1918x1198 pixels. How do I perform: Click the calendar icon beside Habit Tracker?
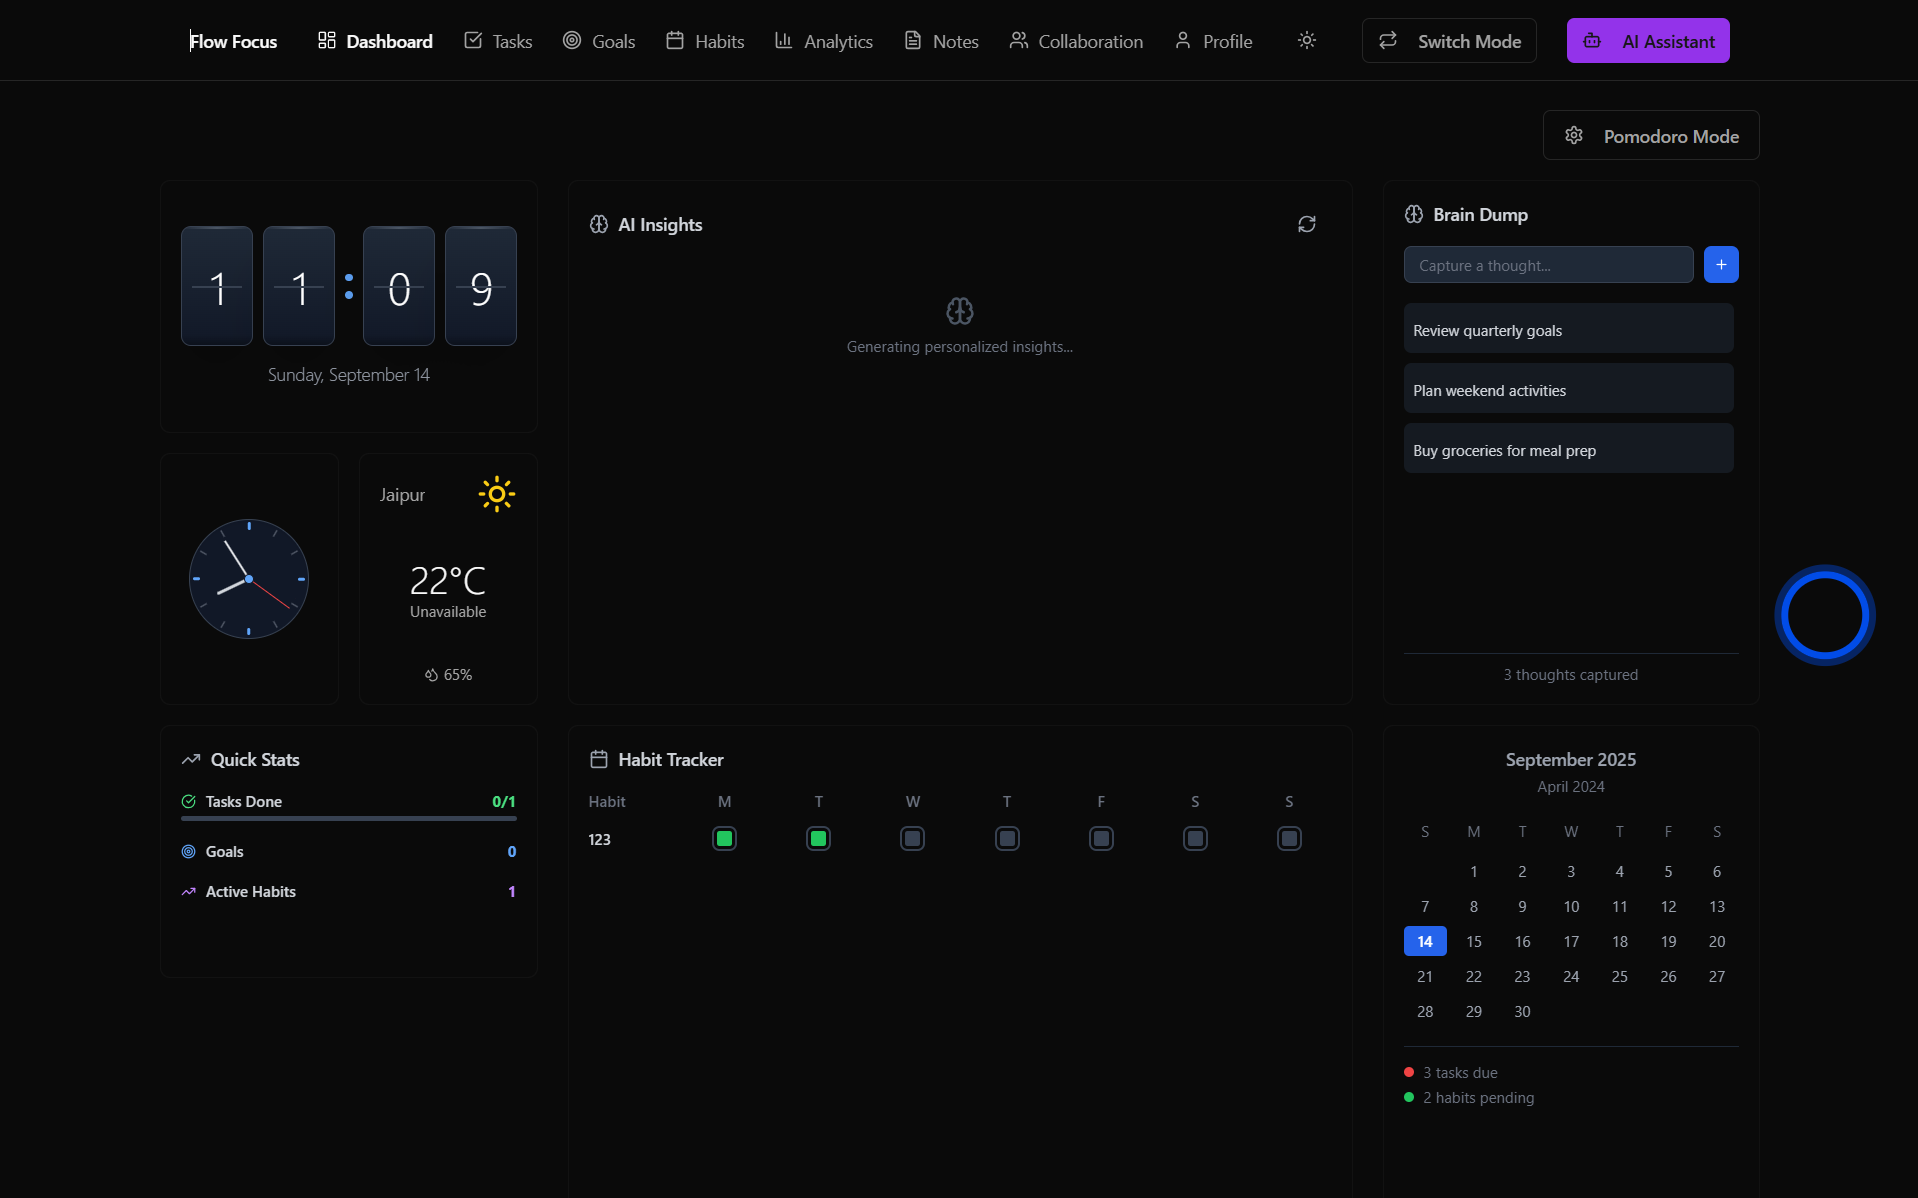point(599,760)
